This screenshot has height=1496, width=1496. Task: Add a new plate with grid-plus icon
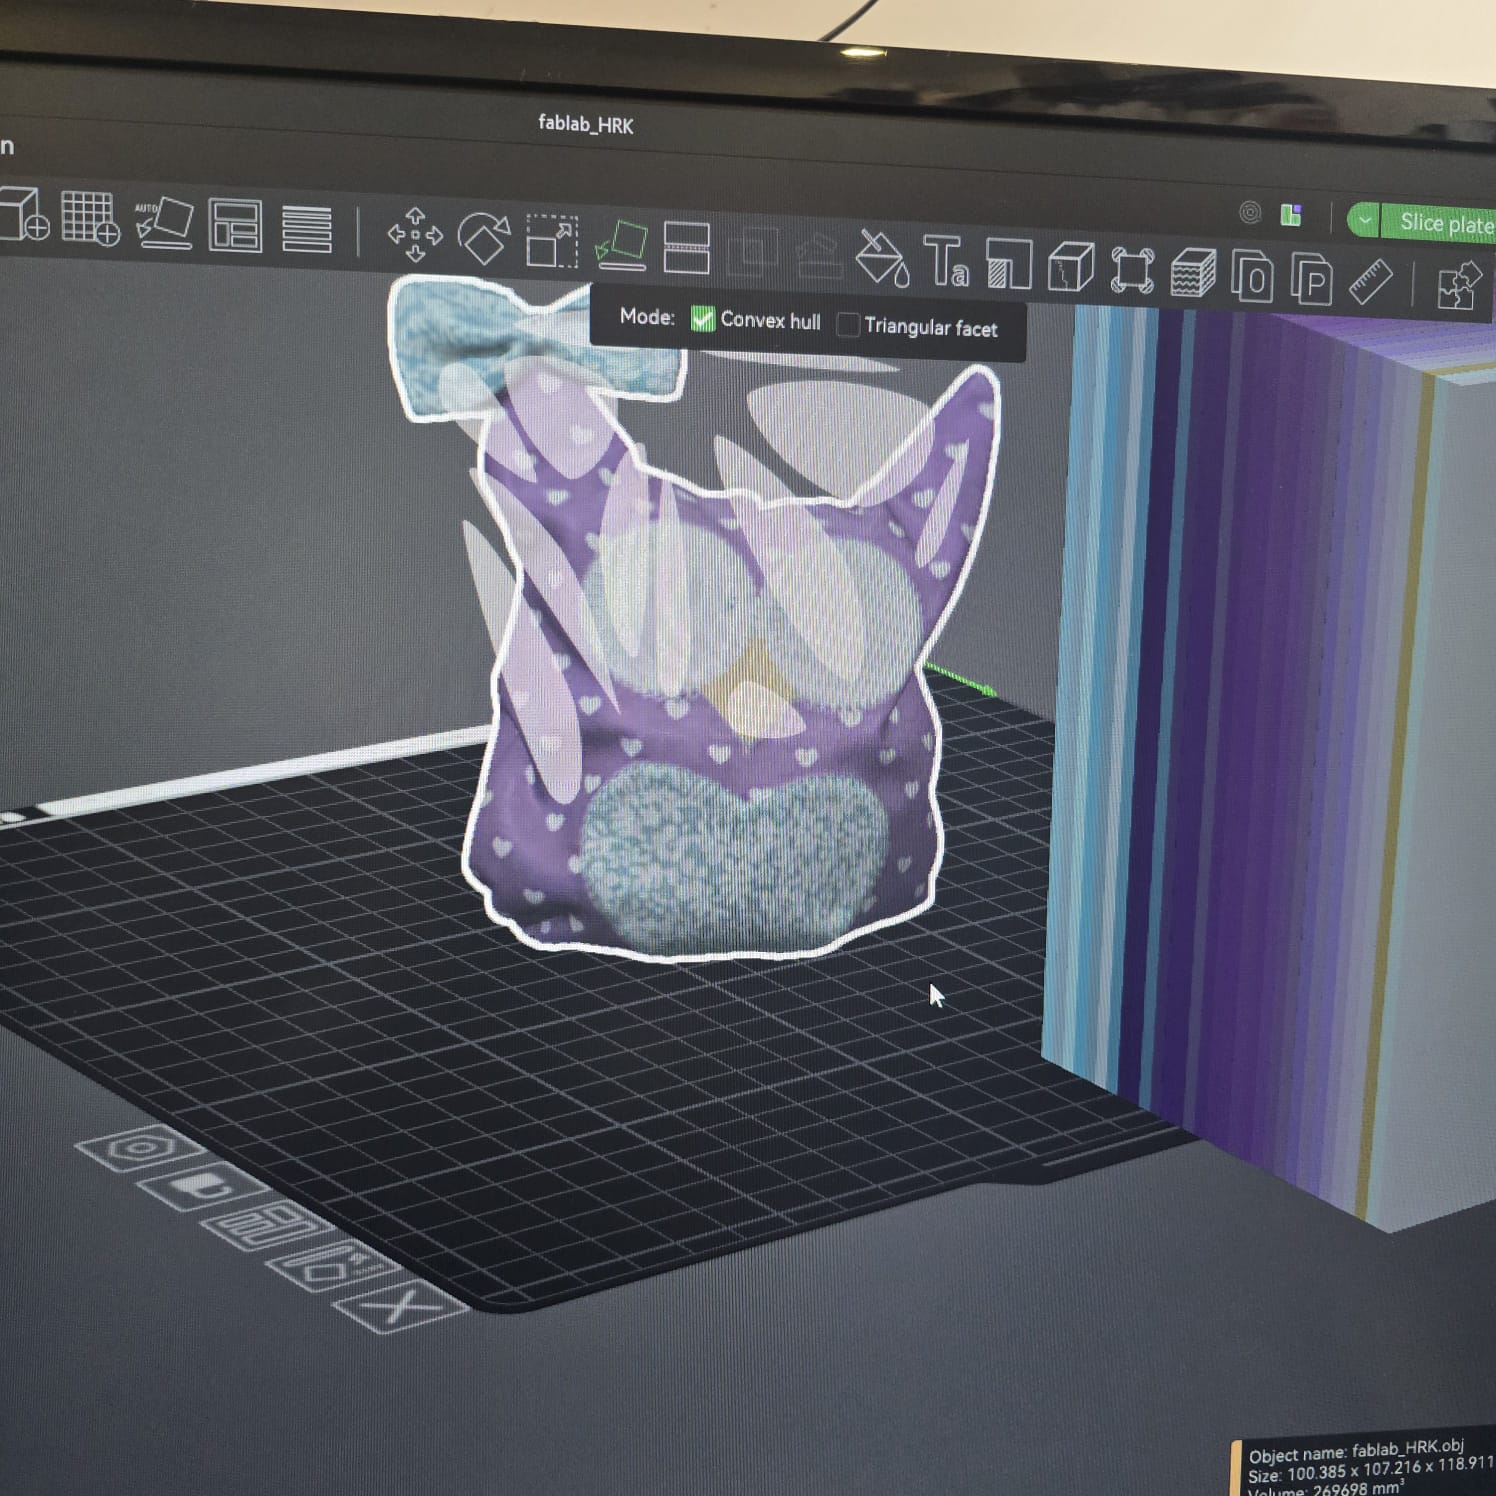tap(90, 217)
